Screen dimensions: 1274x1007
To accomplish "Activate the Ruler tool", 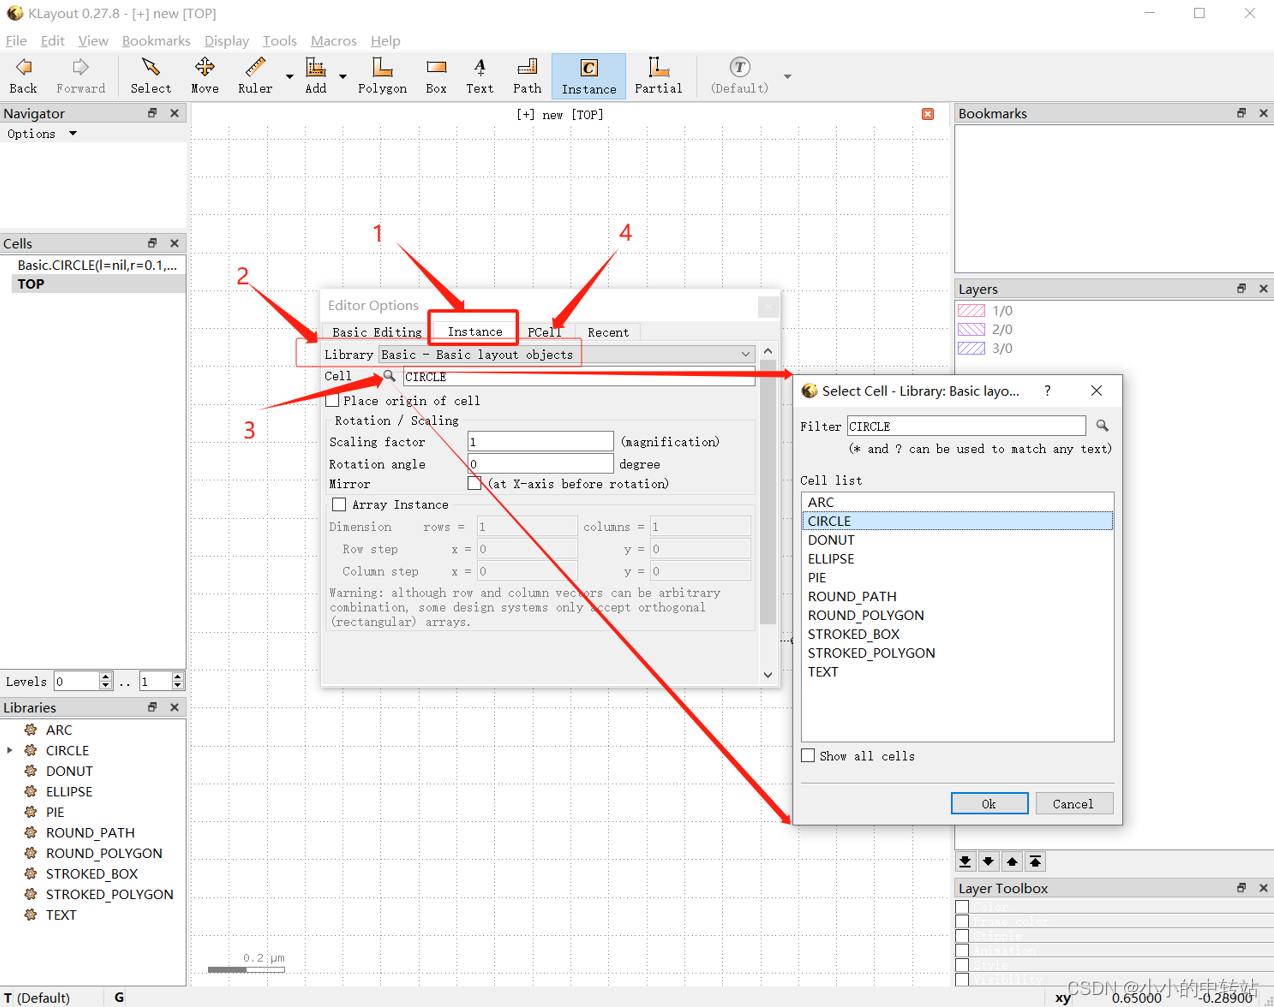I will coord(255,76).
